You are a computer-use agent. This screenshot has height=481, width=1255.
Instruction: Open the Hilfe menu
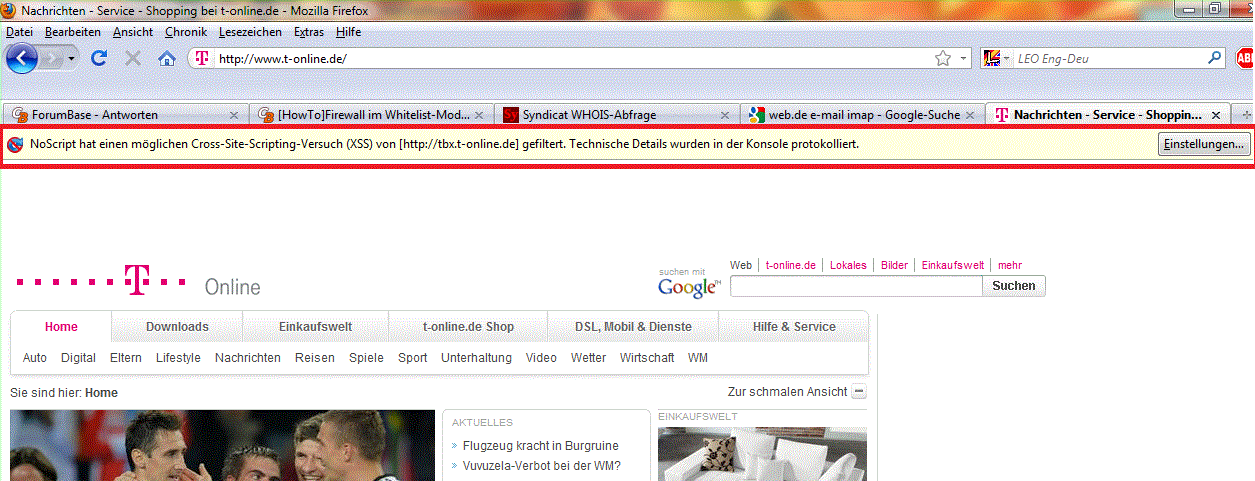point(348,32)
